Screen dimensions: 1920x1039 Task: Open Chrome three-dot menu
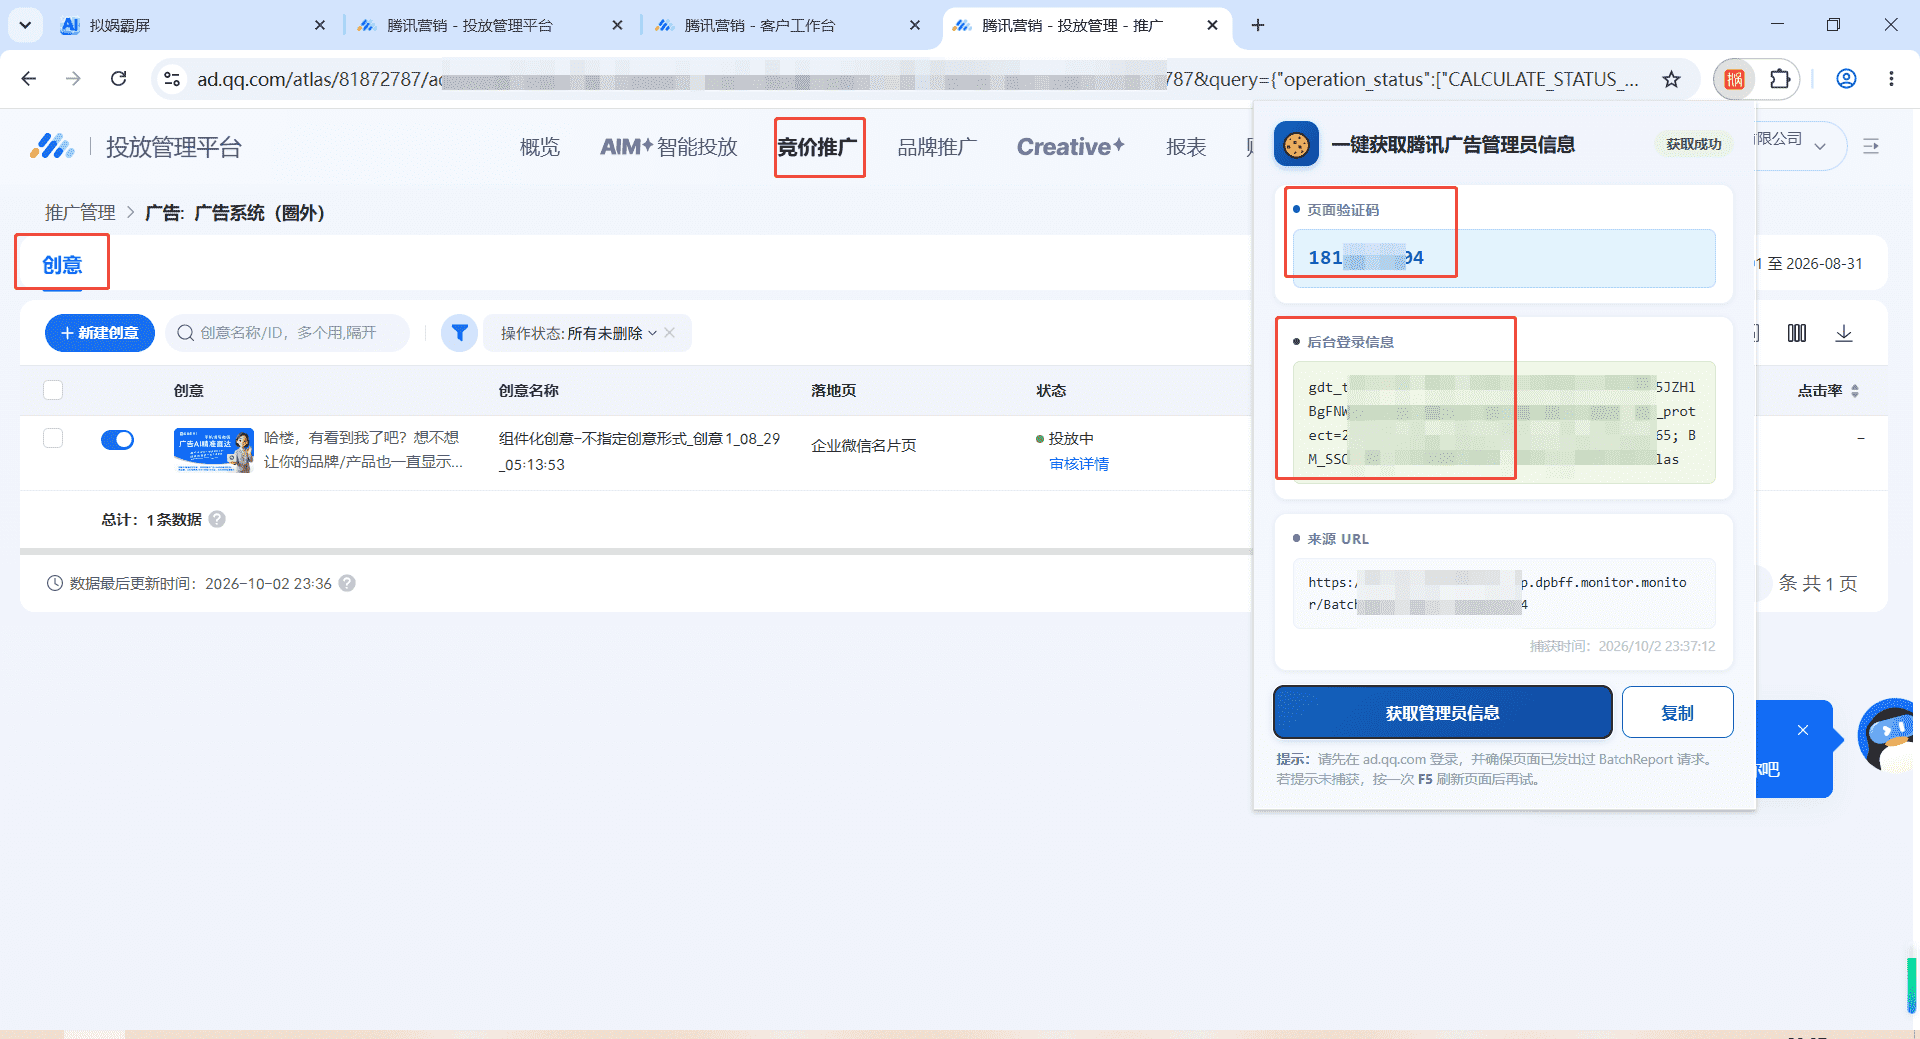pos(1891,79)
